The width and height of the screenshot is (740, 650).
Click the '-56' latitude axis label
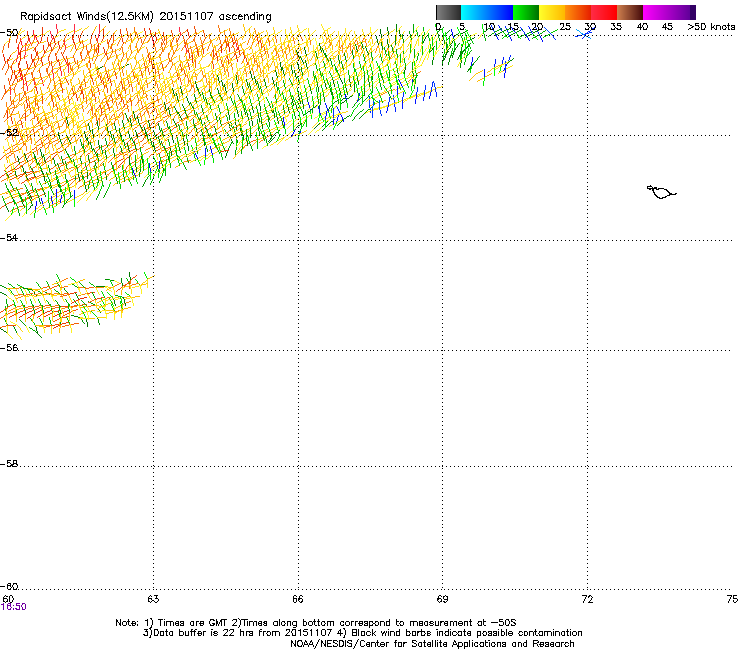(x=9, y=347)
